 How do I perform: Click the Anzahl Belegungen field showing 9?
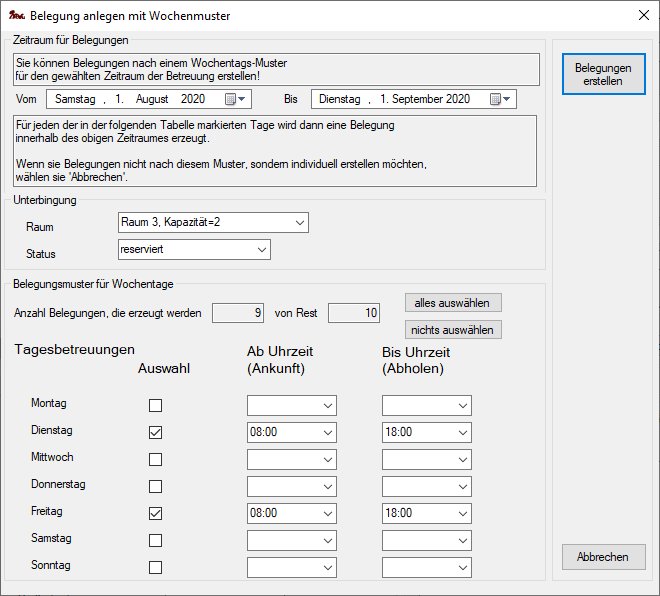click(x=239, y=313)
